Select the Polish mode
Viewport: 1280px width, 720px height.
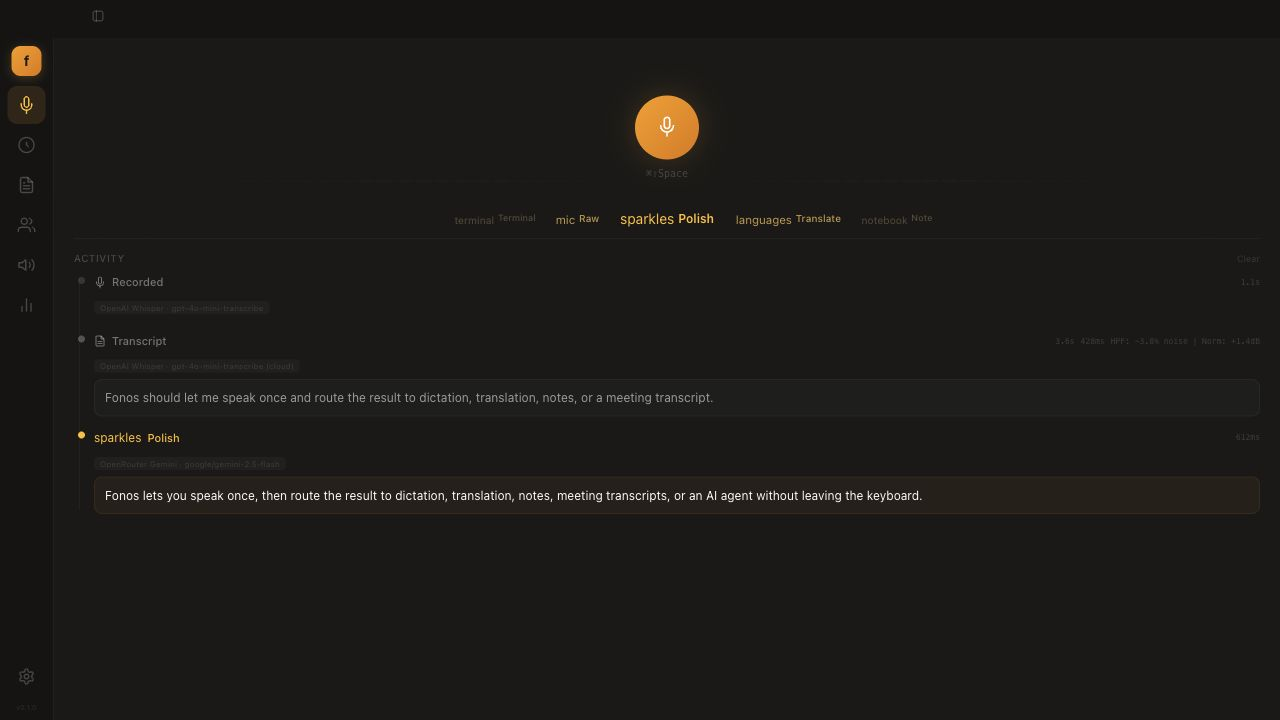point(667,219)
